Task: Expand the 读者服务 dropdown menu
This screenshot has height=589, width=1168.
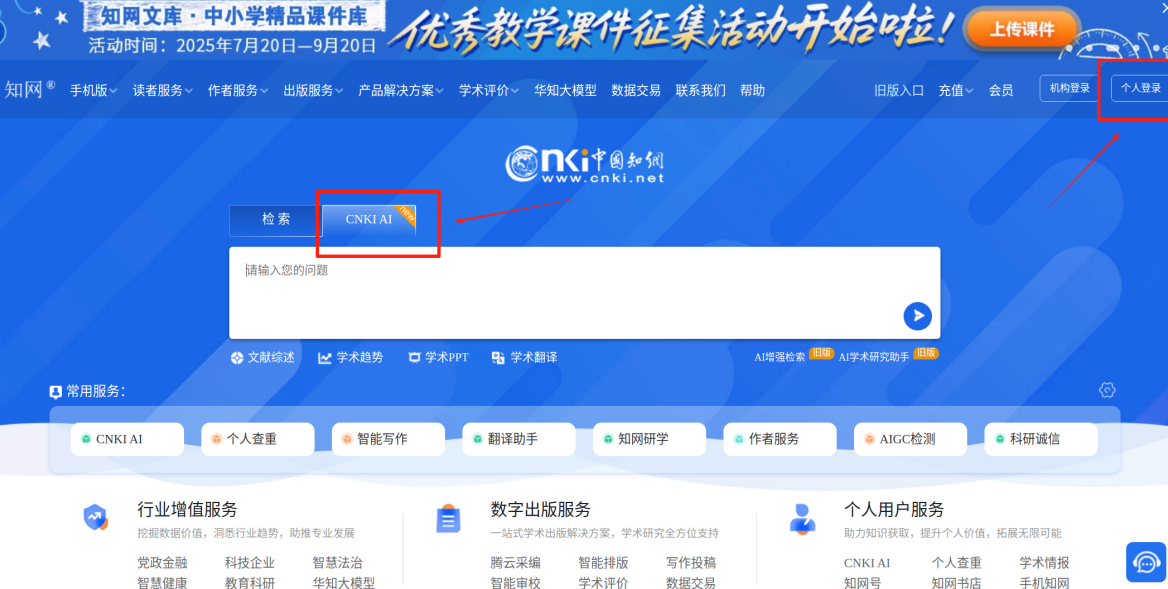Action: pos(162,90)
